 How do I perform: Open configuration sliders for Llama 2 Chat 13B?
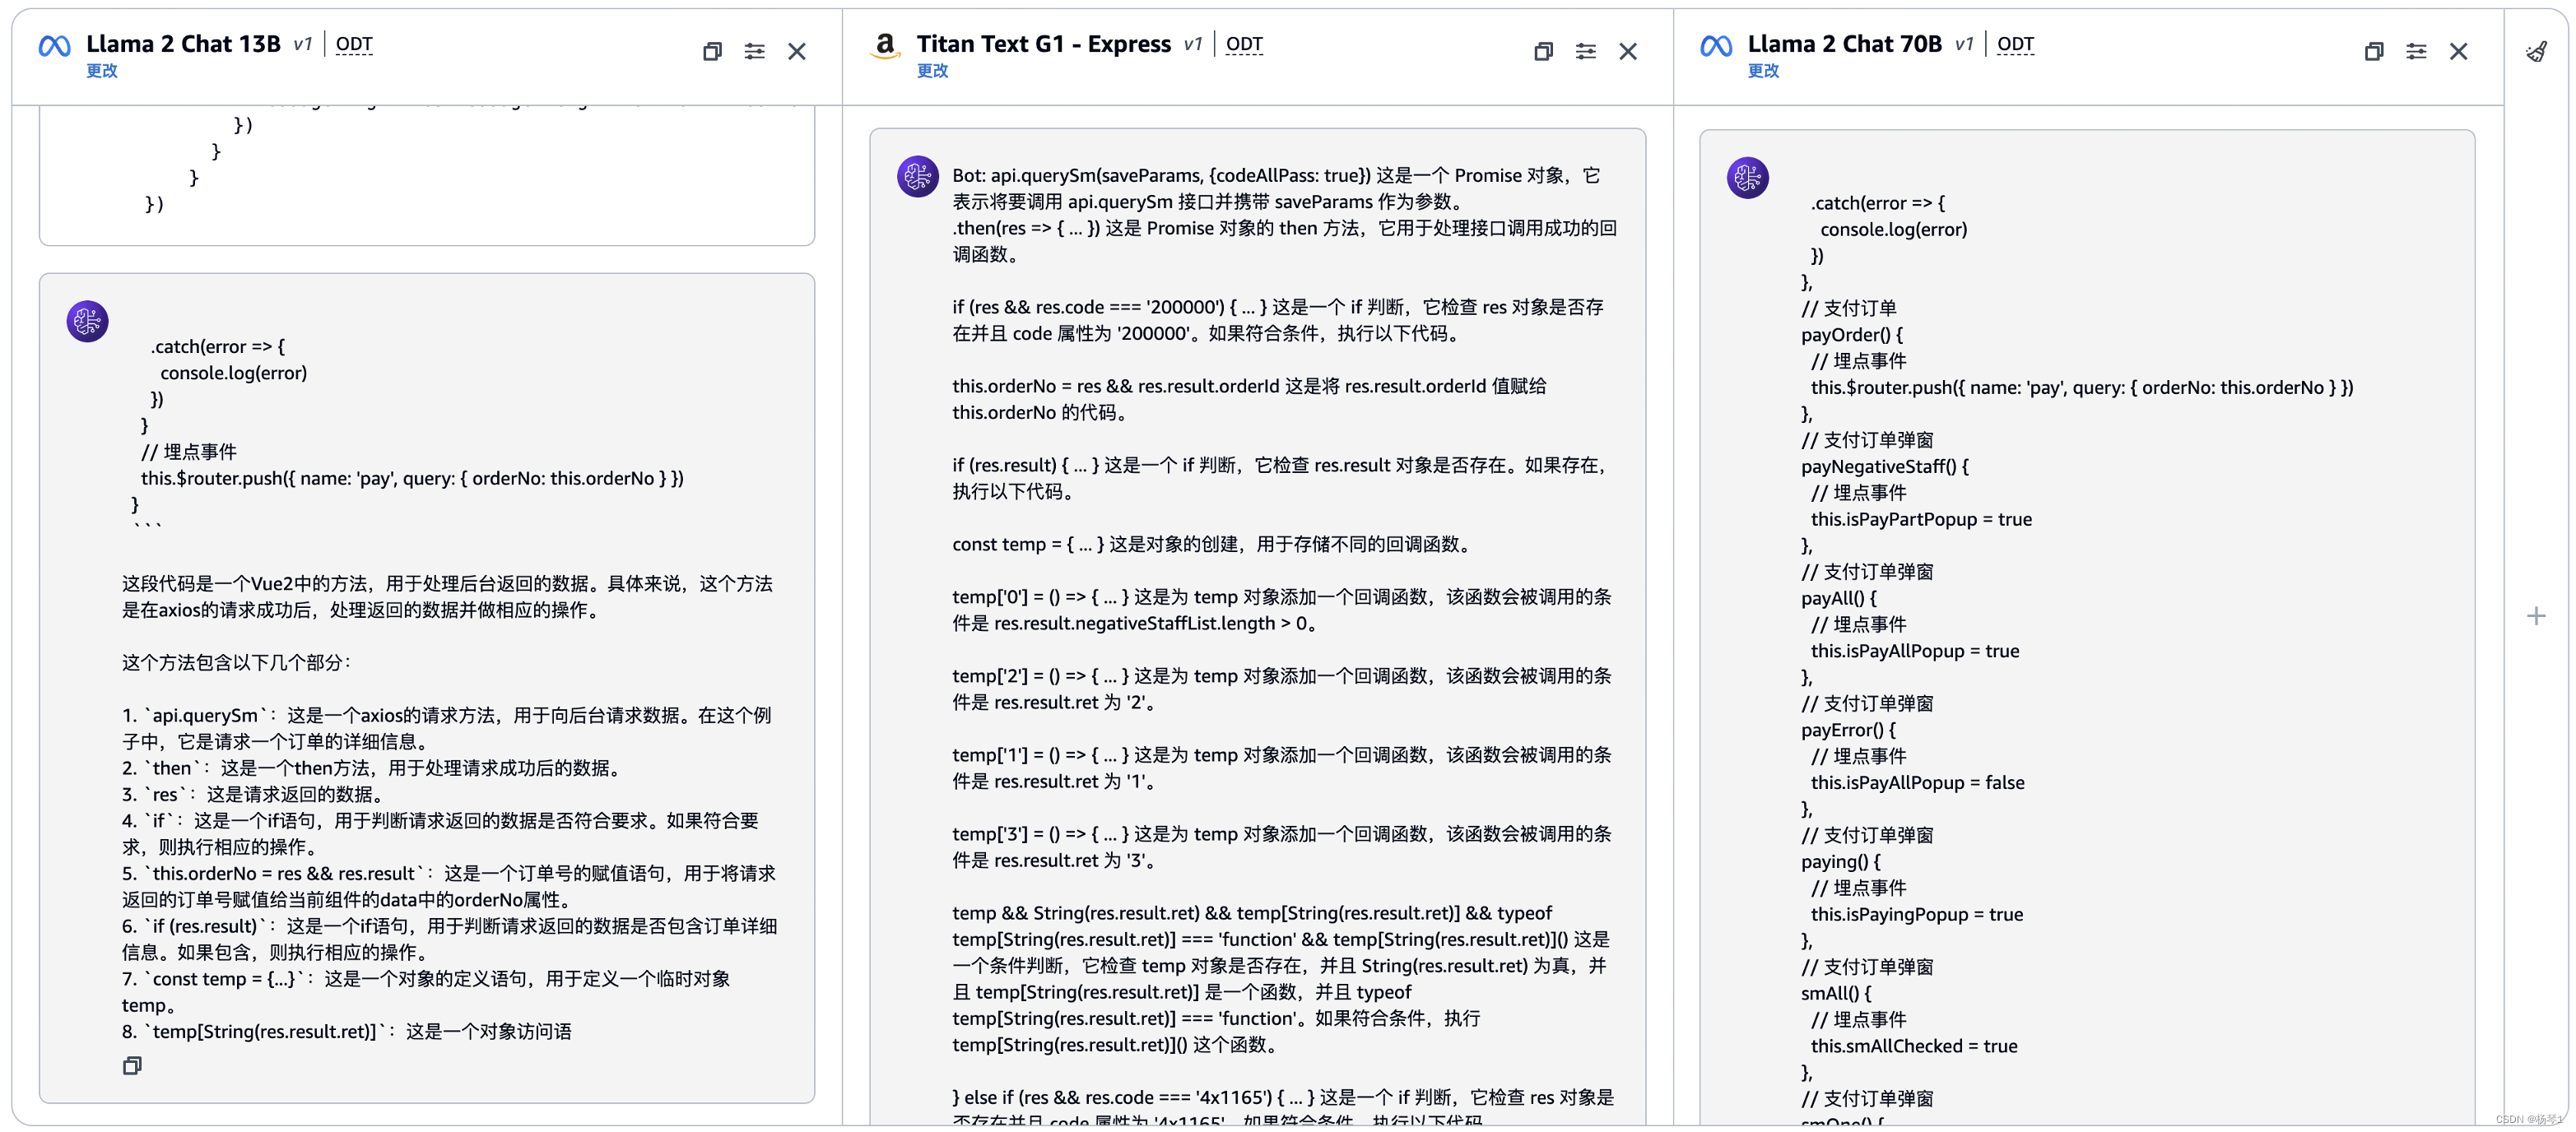point(754,51)
